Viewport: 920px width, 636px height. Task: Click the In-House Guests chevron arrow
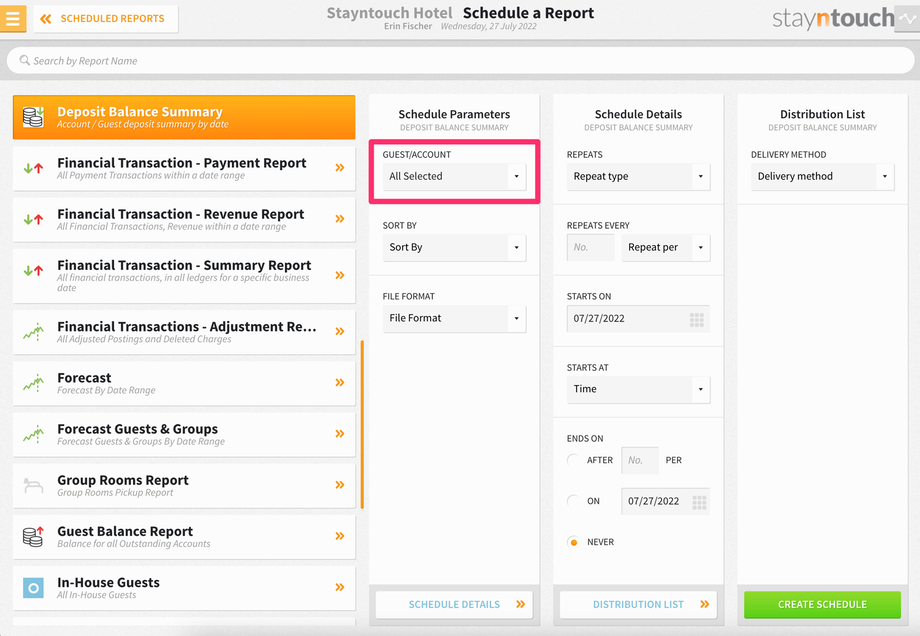click(x=340, y=587)
